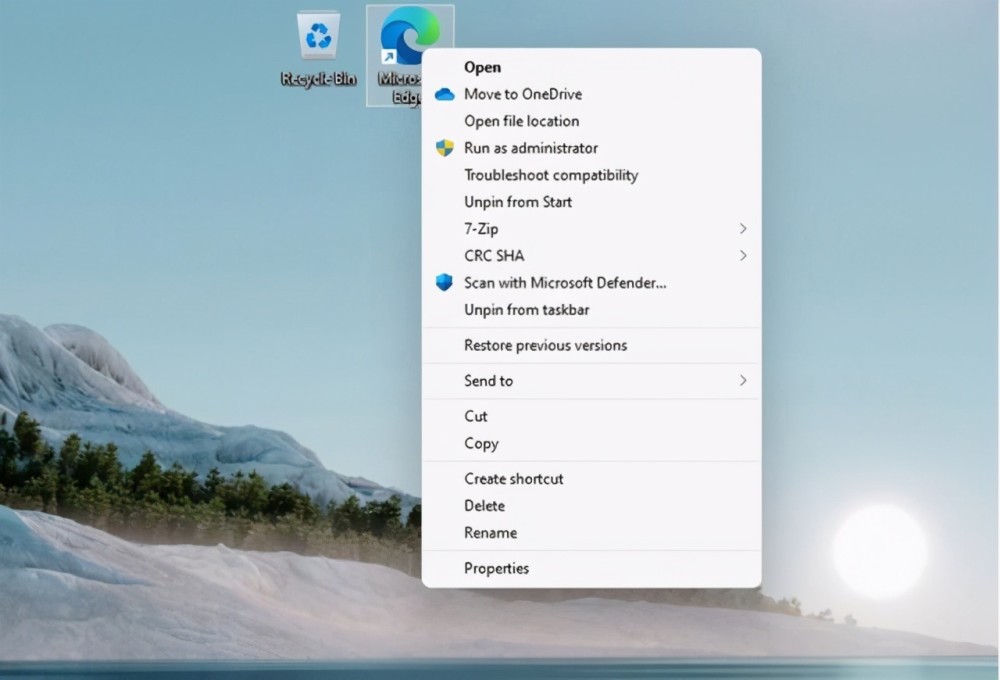This screenshot has width=1000, height=680.
Task: Select Cut in the context menu
Action: pyautogui.click(x=476, y=416)
